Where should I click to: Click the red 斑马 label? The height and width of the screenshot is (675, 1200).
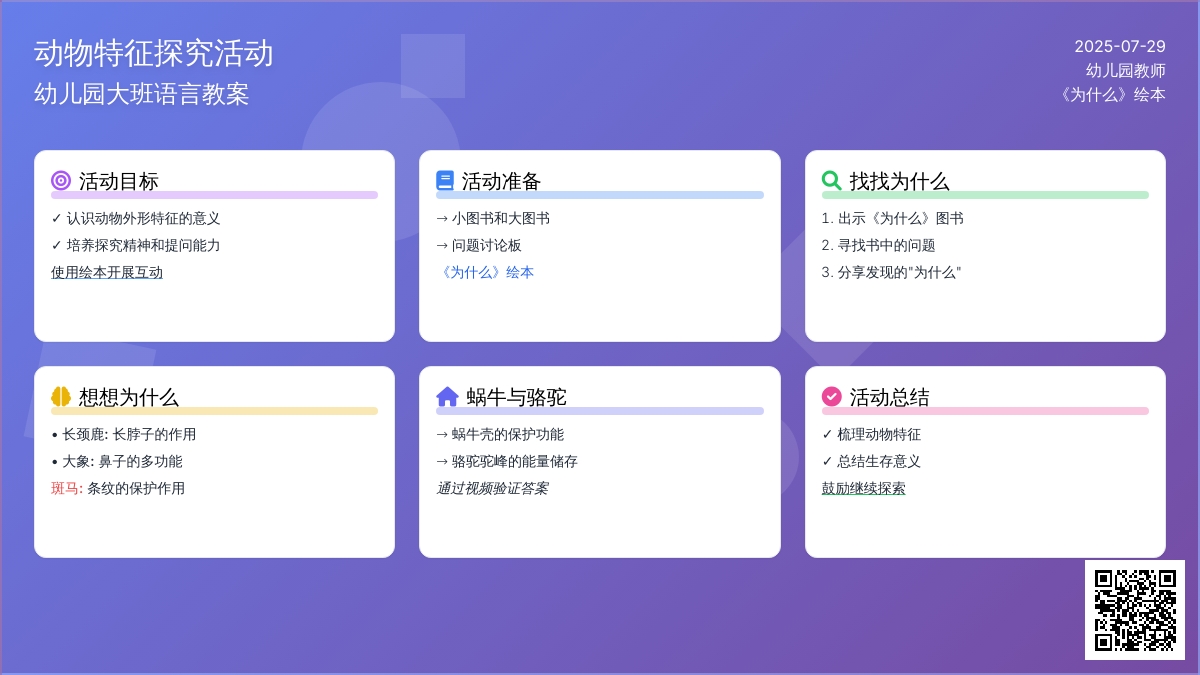[67, 488]
